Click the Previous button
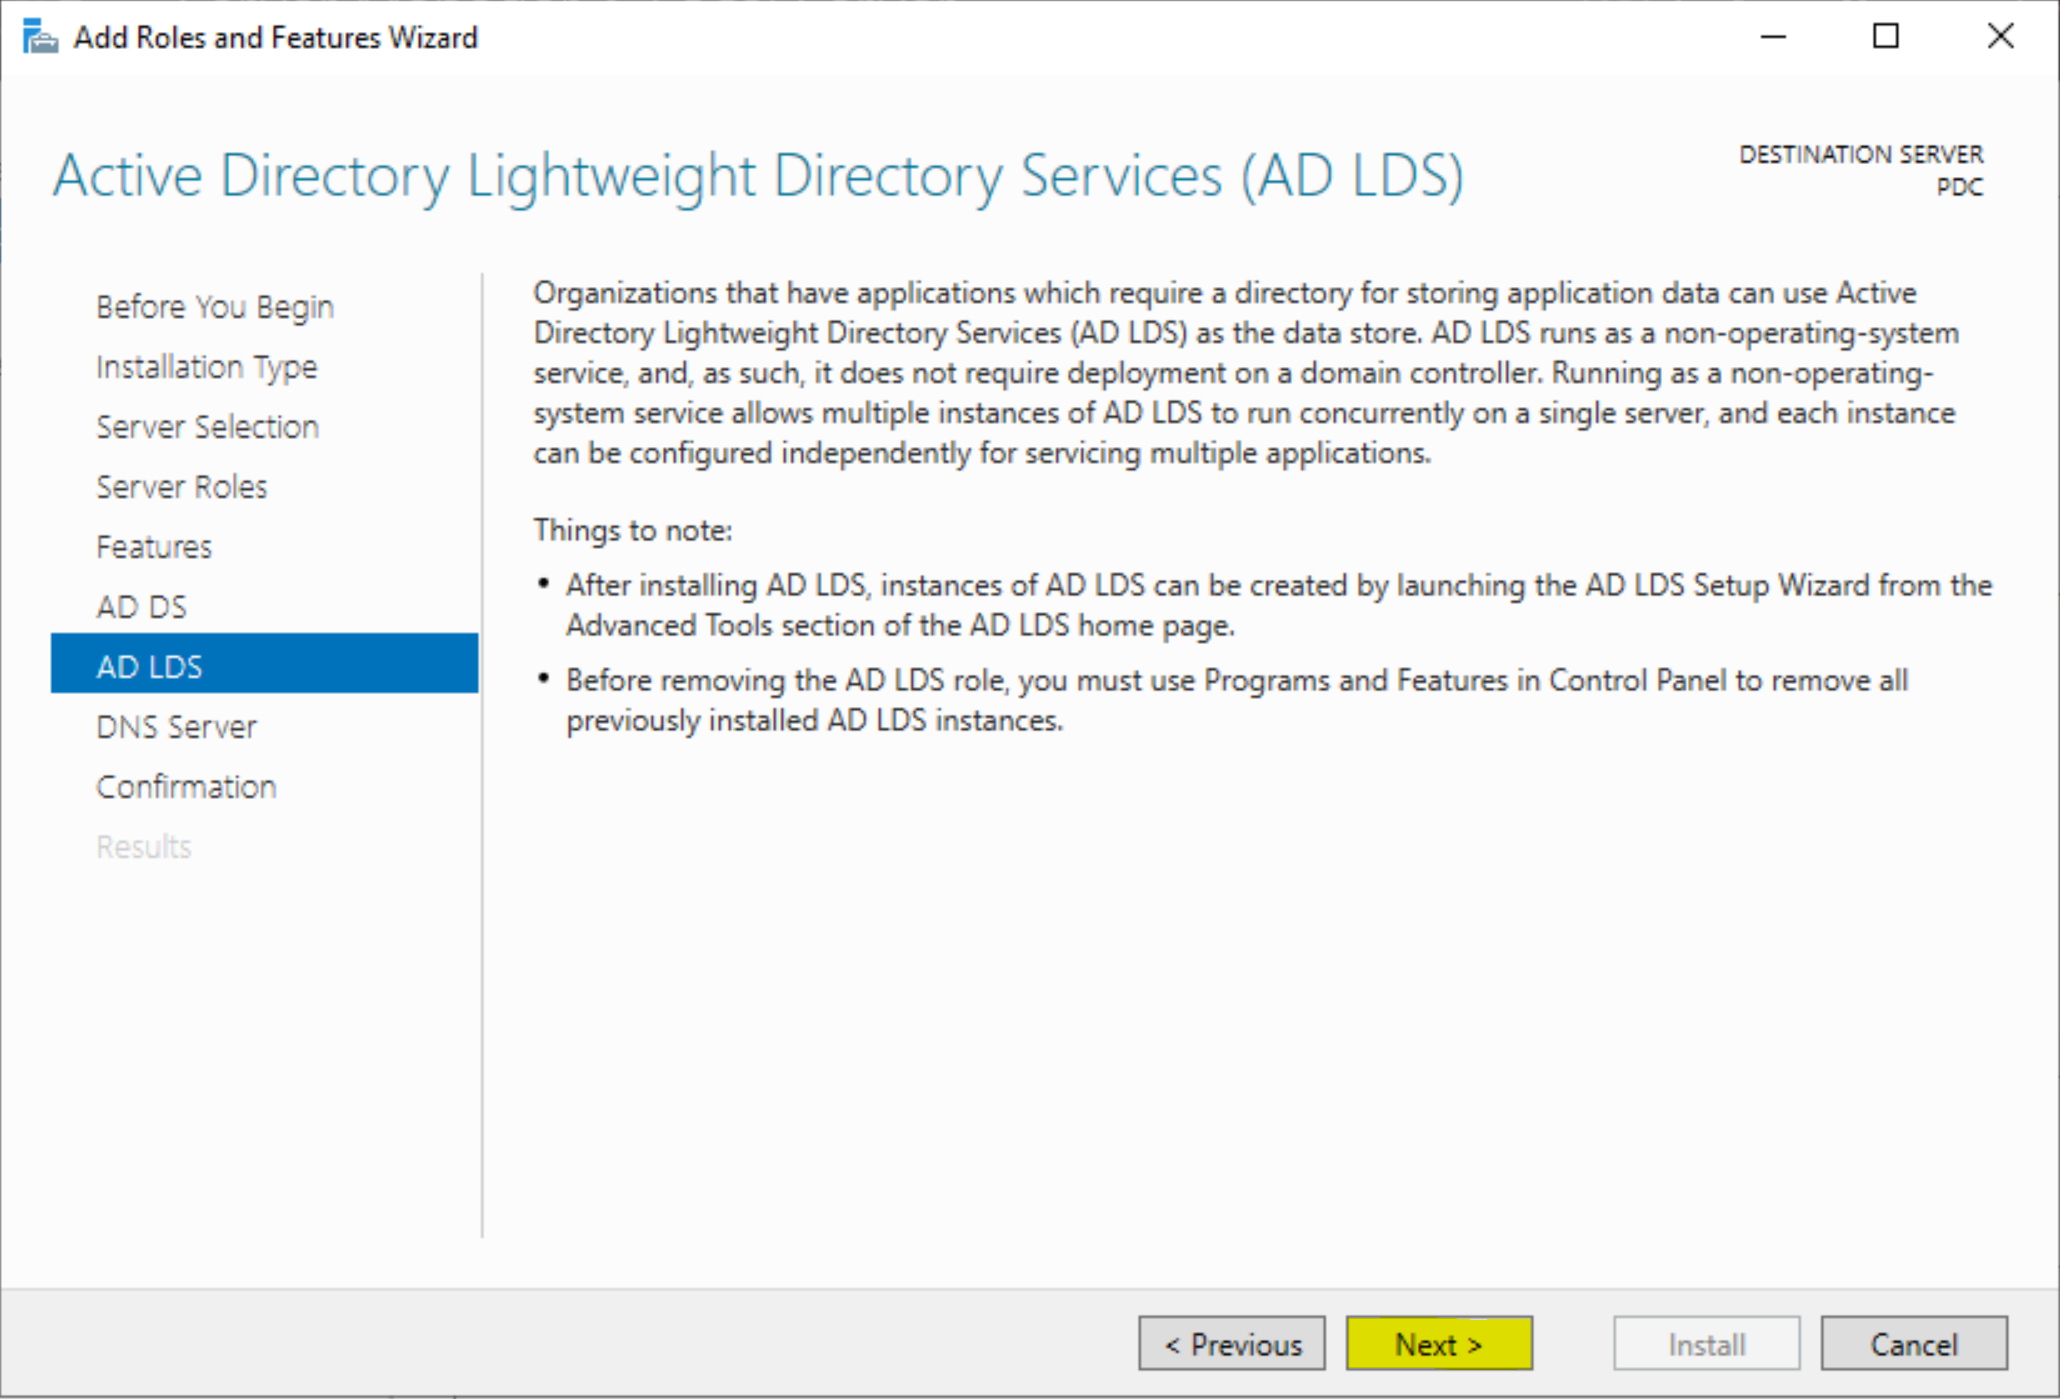Image resolution: width=2060 pixels, height=1399 pixels. click(x=1232, y=1343)
